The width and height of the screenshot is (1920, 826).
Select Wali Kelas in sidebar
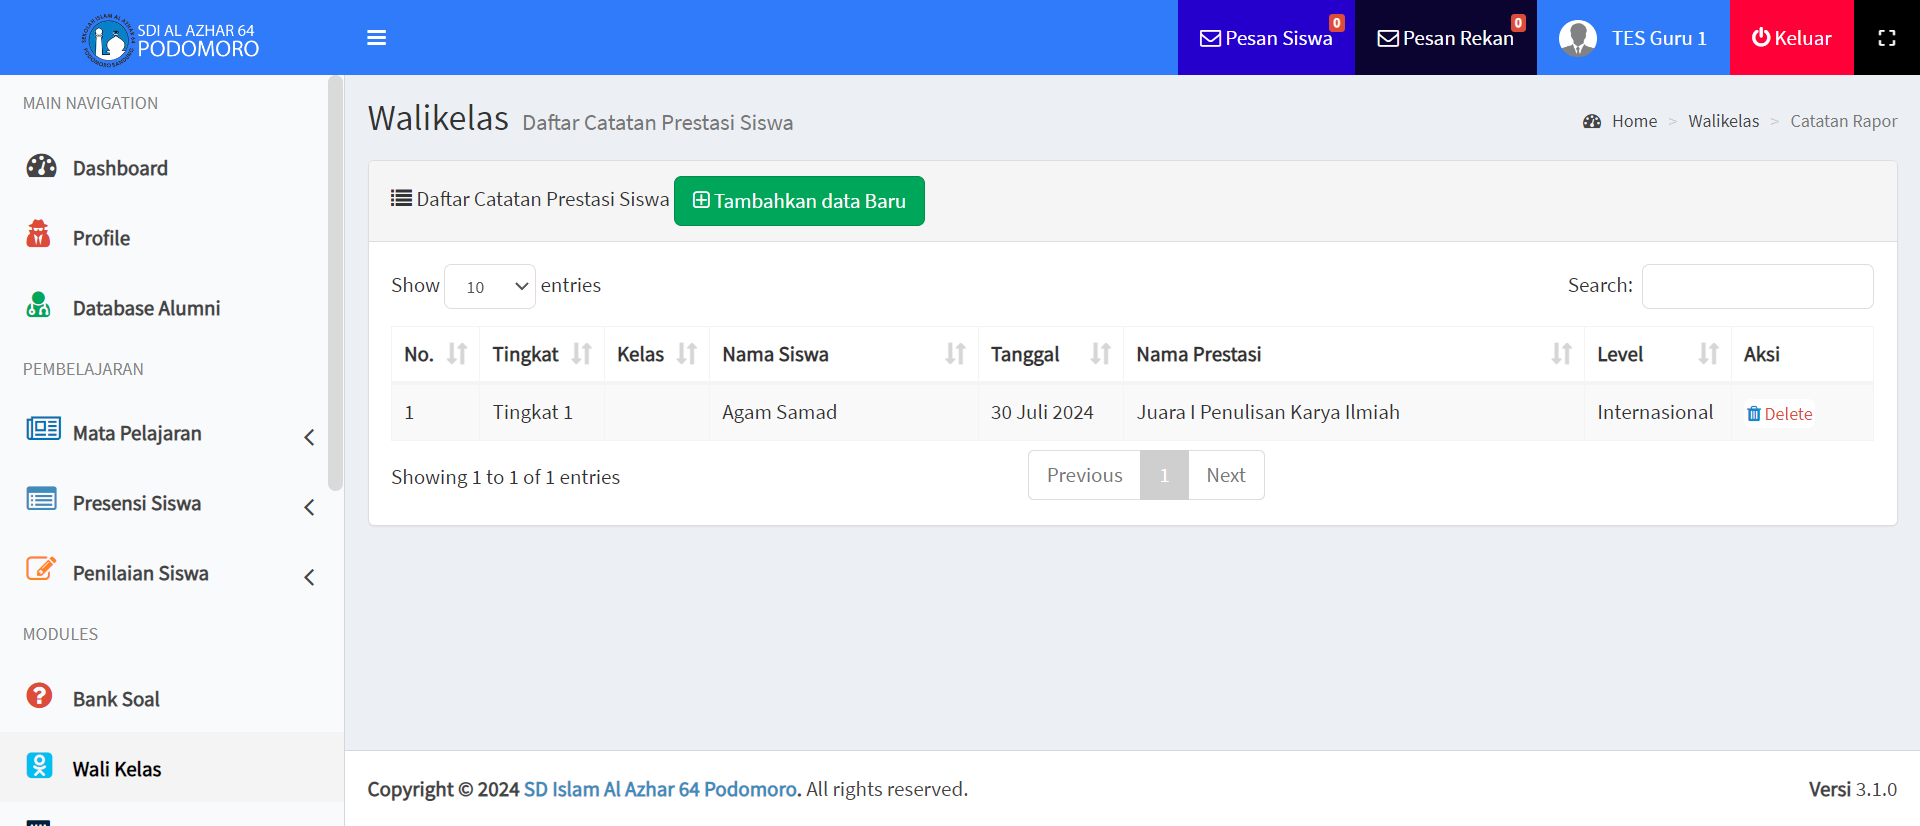click(x=117, y=769)
